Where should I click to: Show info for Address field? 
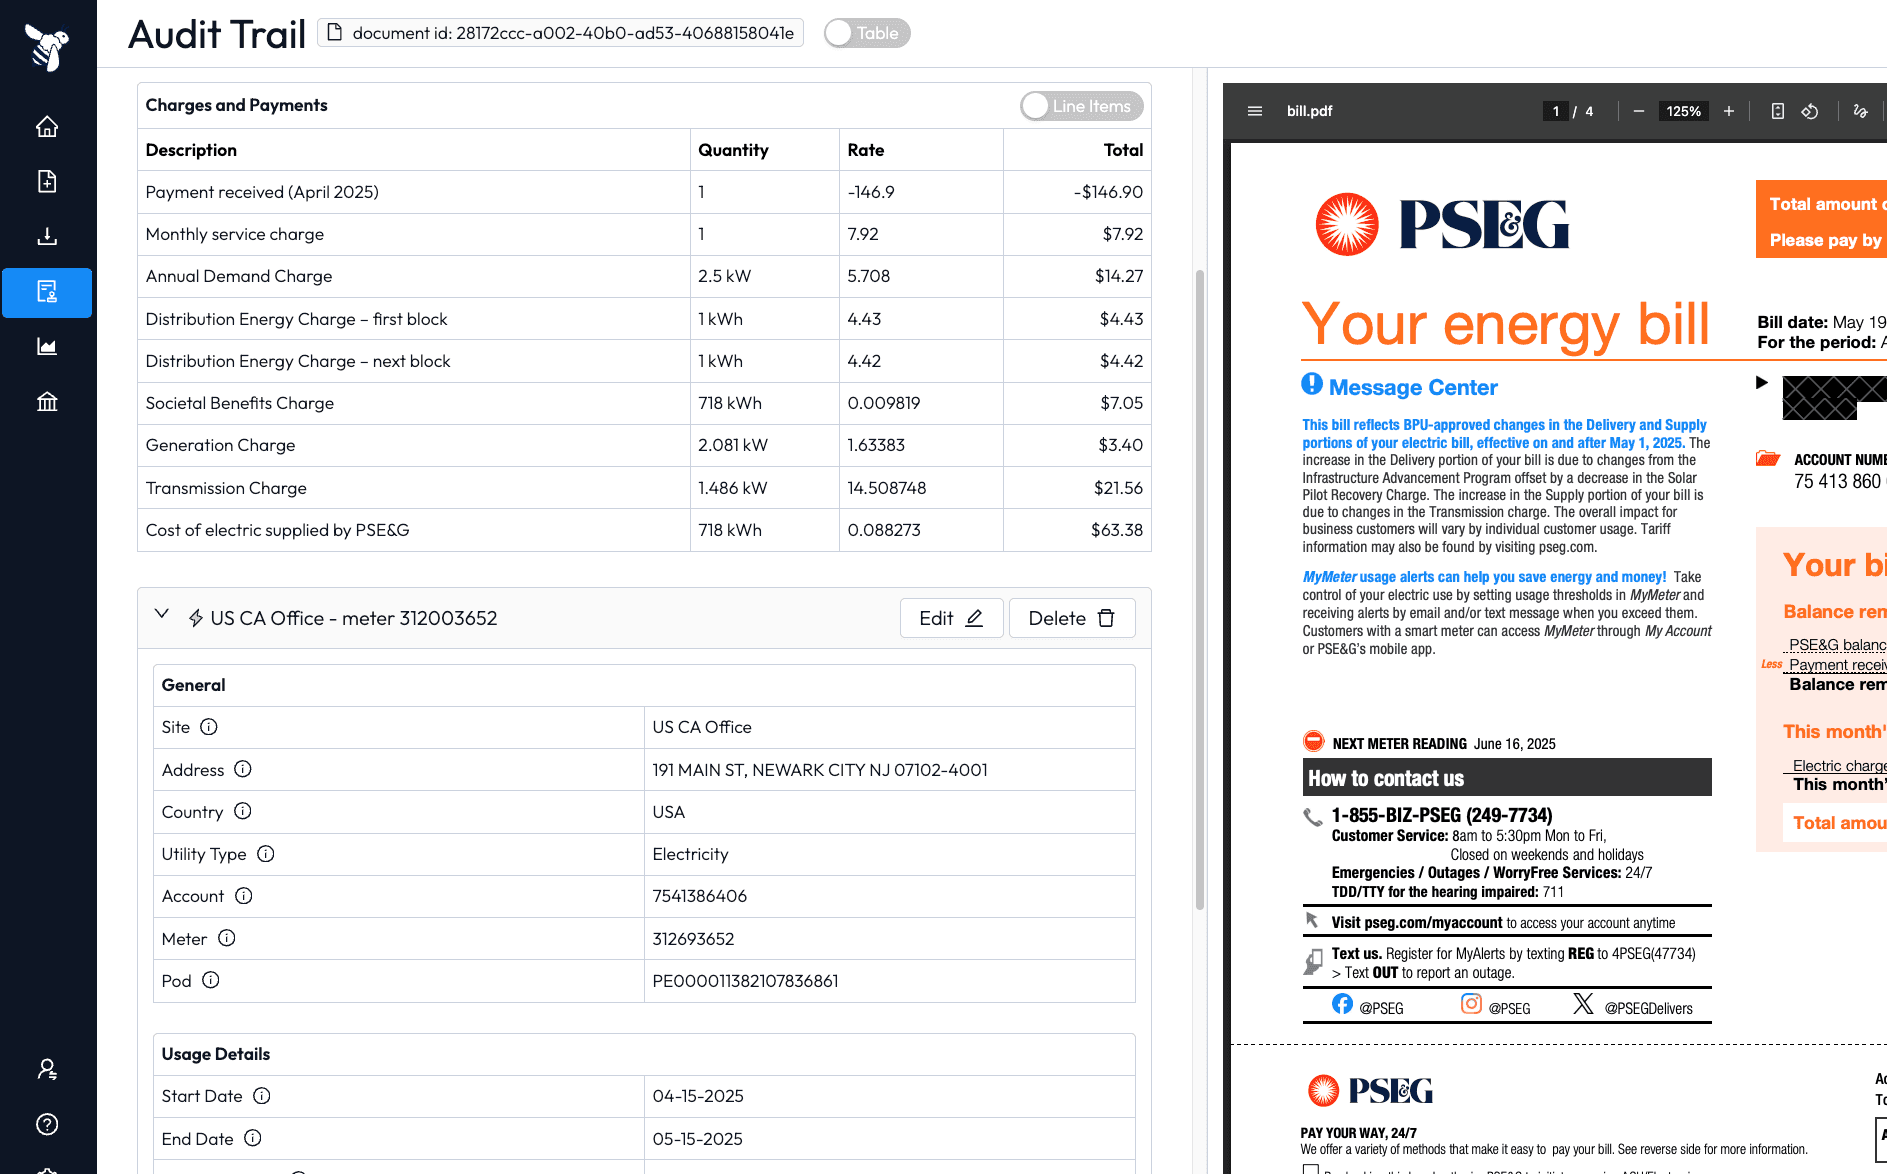(x=243, y=769)
